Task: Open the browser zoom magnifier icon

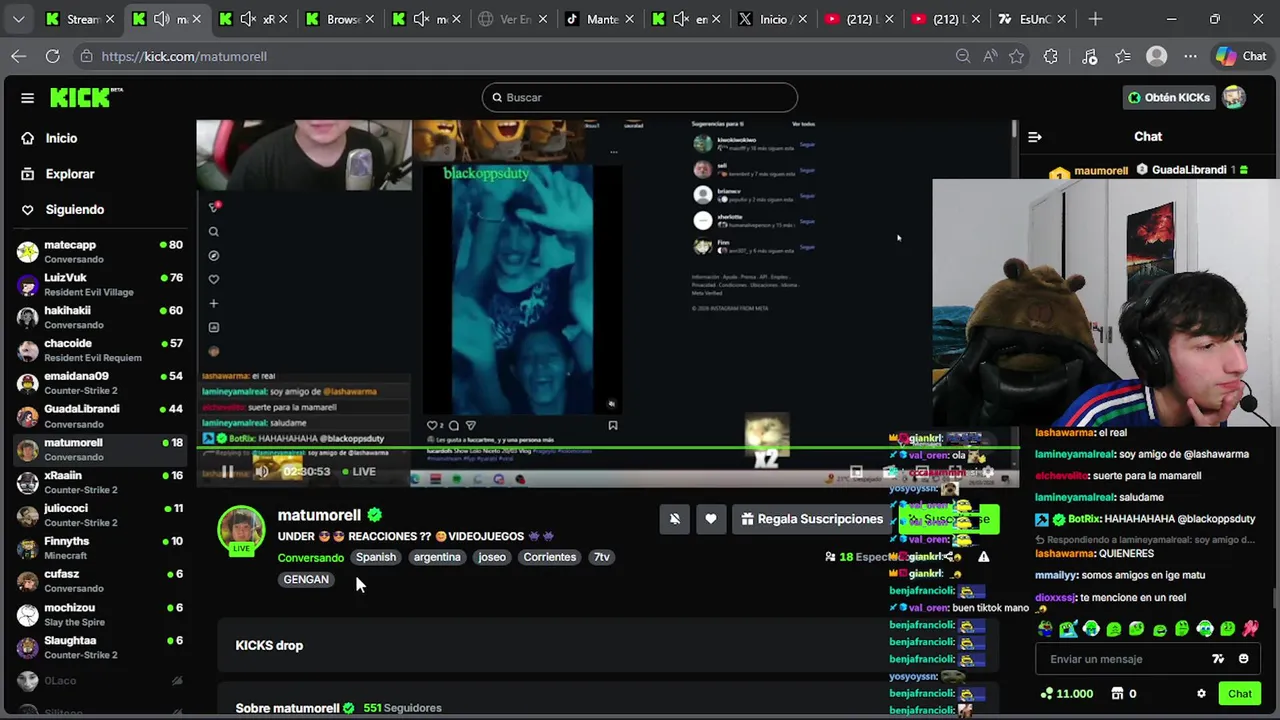Action: (x=963, y=57)
